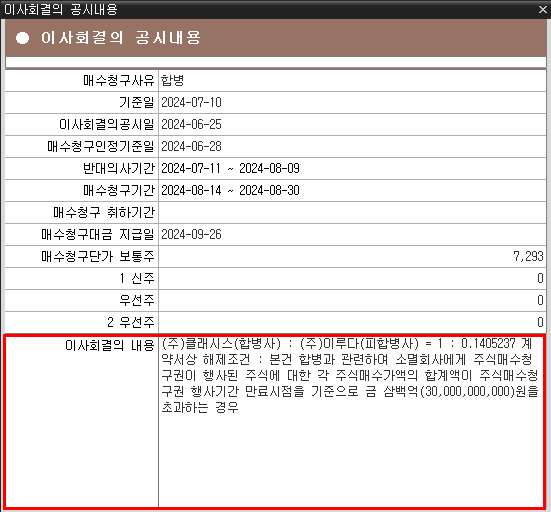This screenshot has width=551, height=512.
Task: Click 매수청구기간 start date 2024-08-14
Action: tap(192, 190)
